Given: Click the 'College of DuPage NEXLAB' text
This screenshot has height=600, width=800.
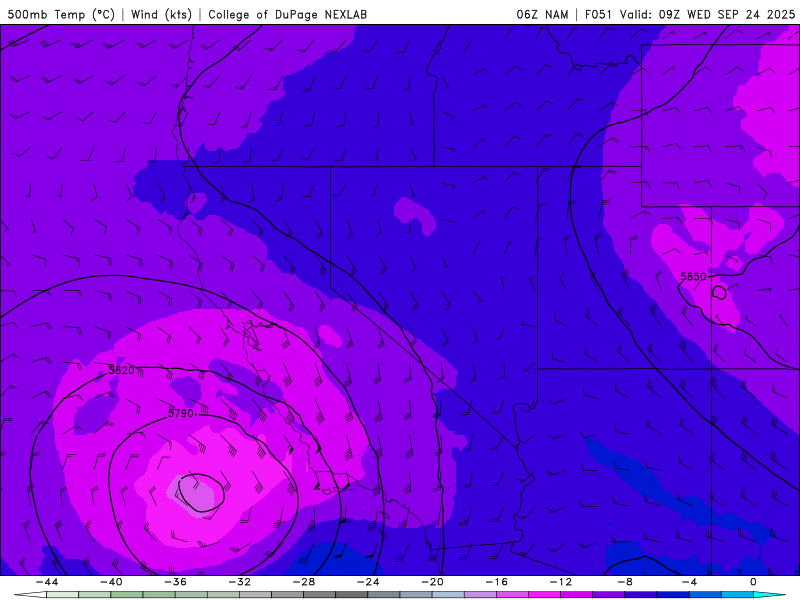Looking at the screenshot, I should pos(287,14).
